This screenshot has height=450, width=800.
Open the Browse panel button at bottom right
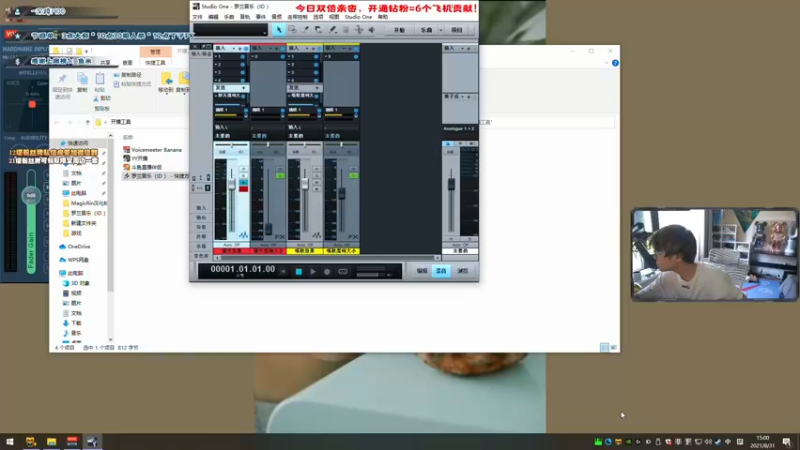(462, 271)
